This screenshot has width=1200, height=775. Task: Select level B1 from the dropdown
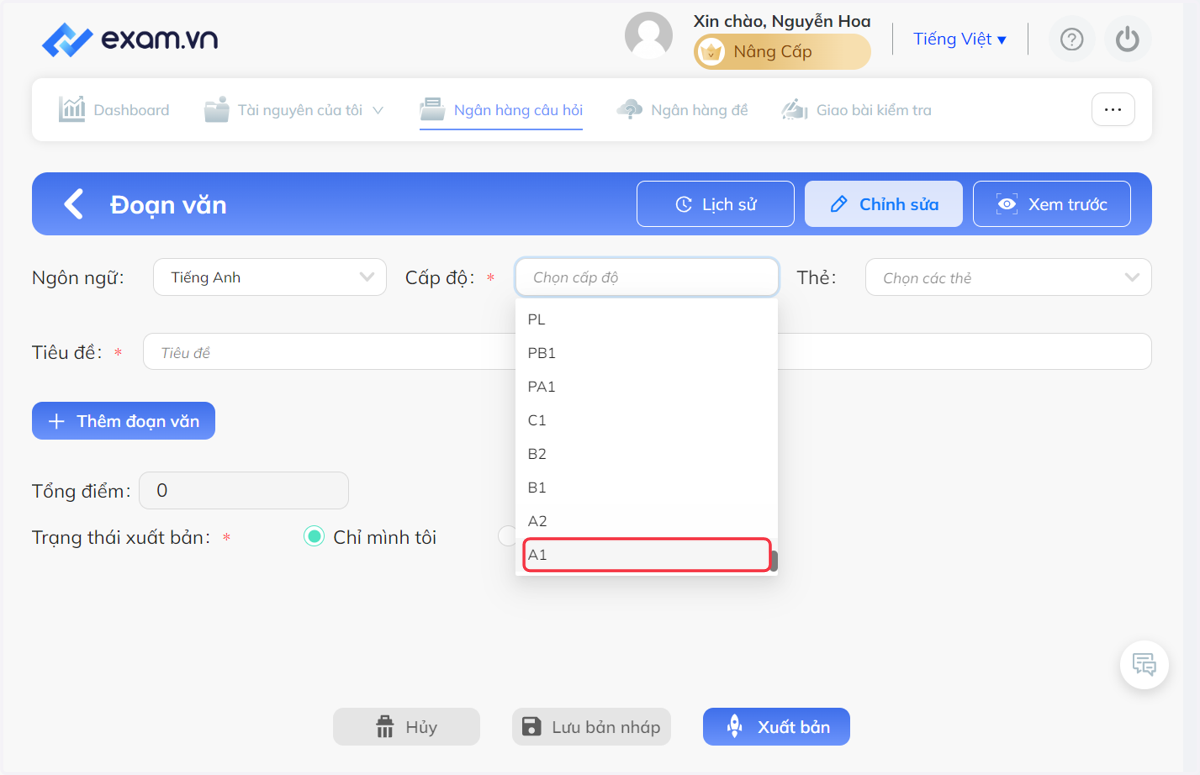[646, 488]
